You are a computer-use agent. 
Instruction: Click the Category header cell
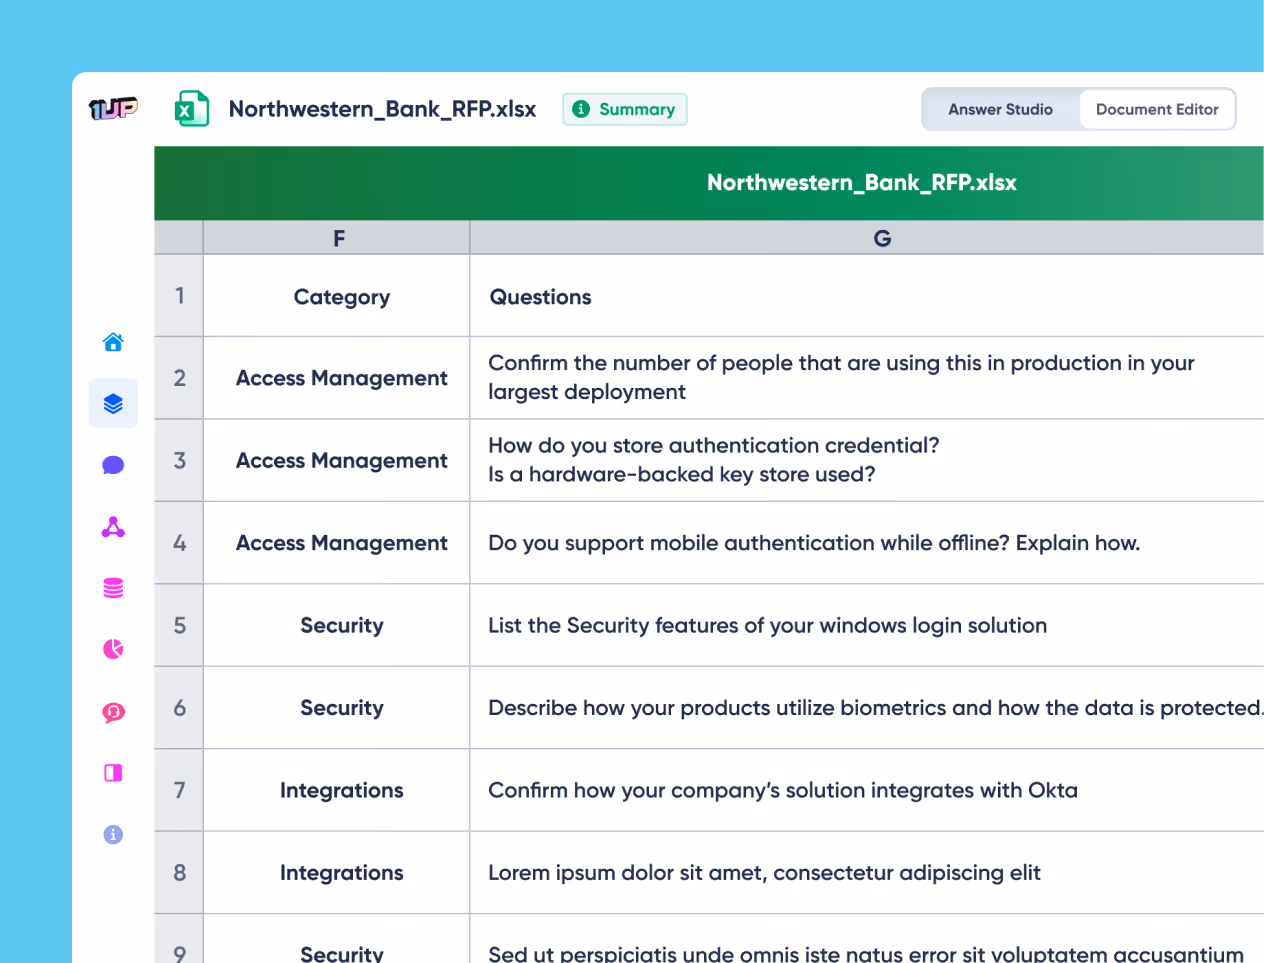[x=337, y=296]
